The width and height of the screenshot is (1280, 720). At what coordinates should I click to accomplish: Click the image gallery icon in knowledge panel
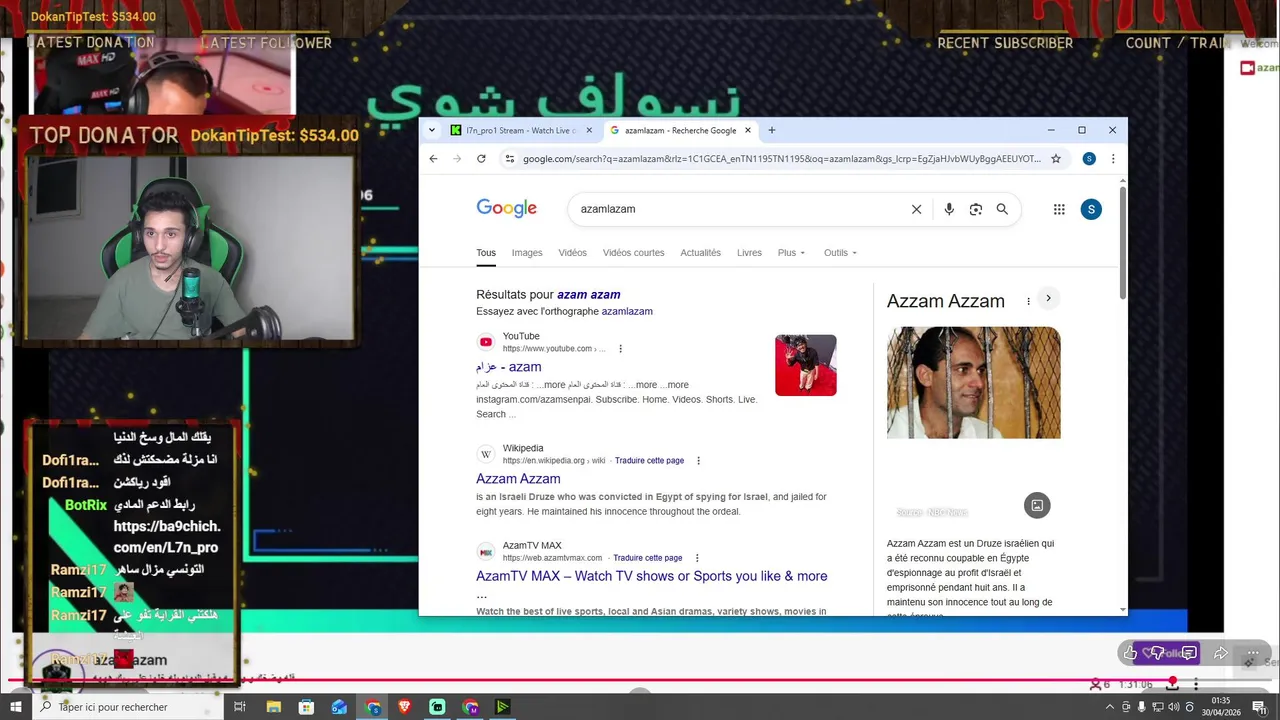point(1037,506)
